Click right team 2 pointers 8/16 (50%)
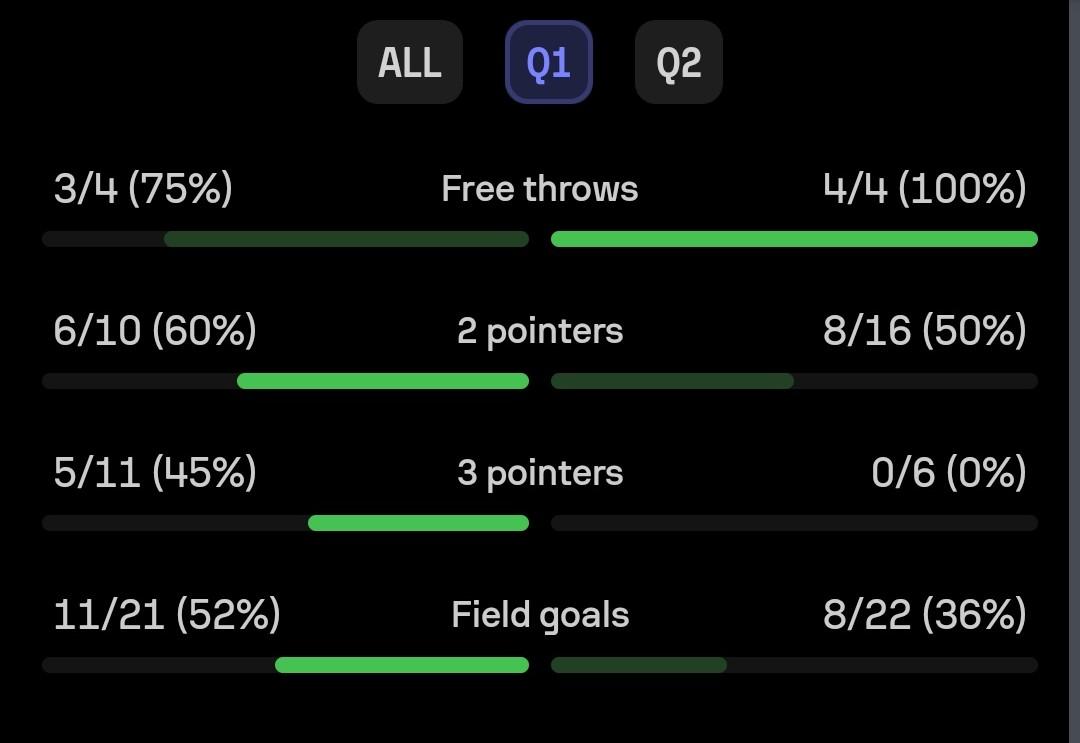The height and width of the screenshot is (743, 1080). (924, 331)
